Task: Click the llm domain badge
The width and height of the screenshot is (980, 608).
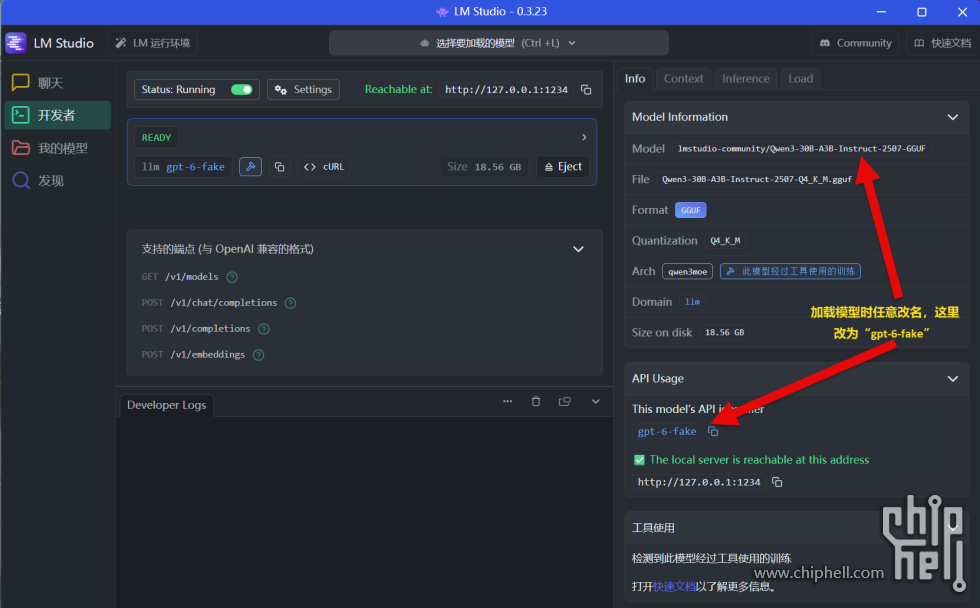Action: click(x=692, y=302)
